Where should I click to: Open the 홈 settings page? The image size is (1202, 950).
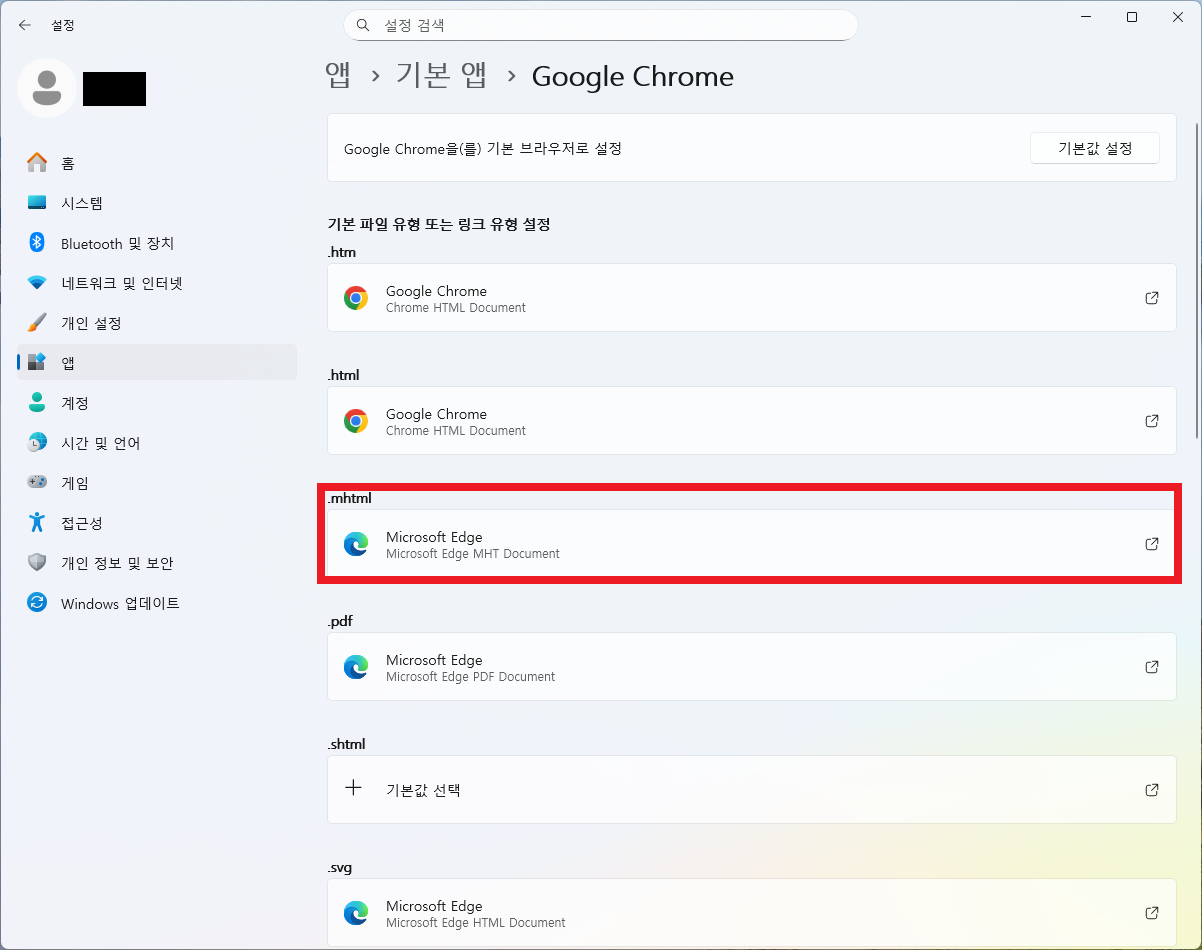[157, 163]
